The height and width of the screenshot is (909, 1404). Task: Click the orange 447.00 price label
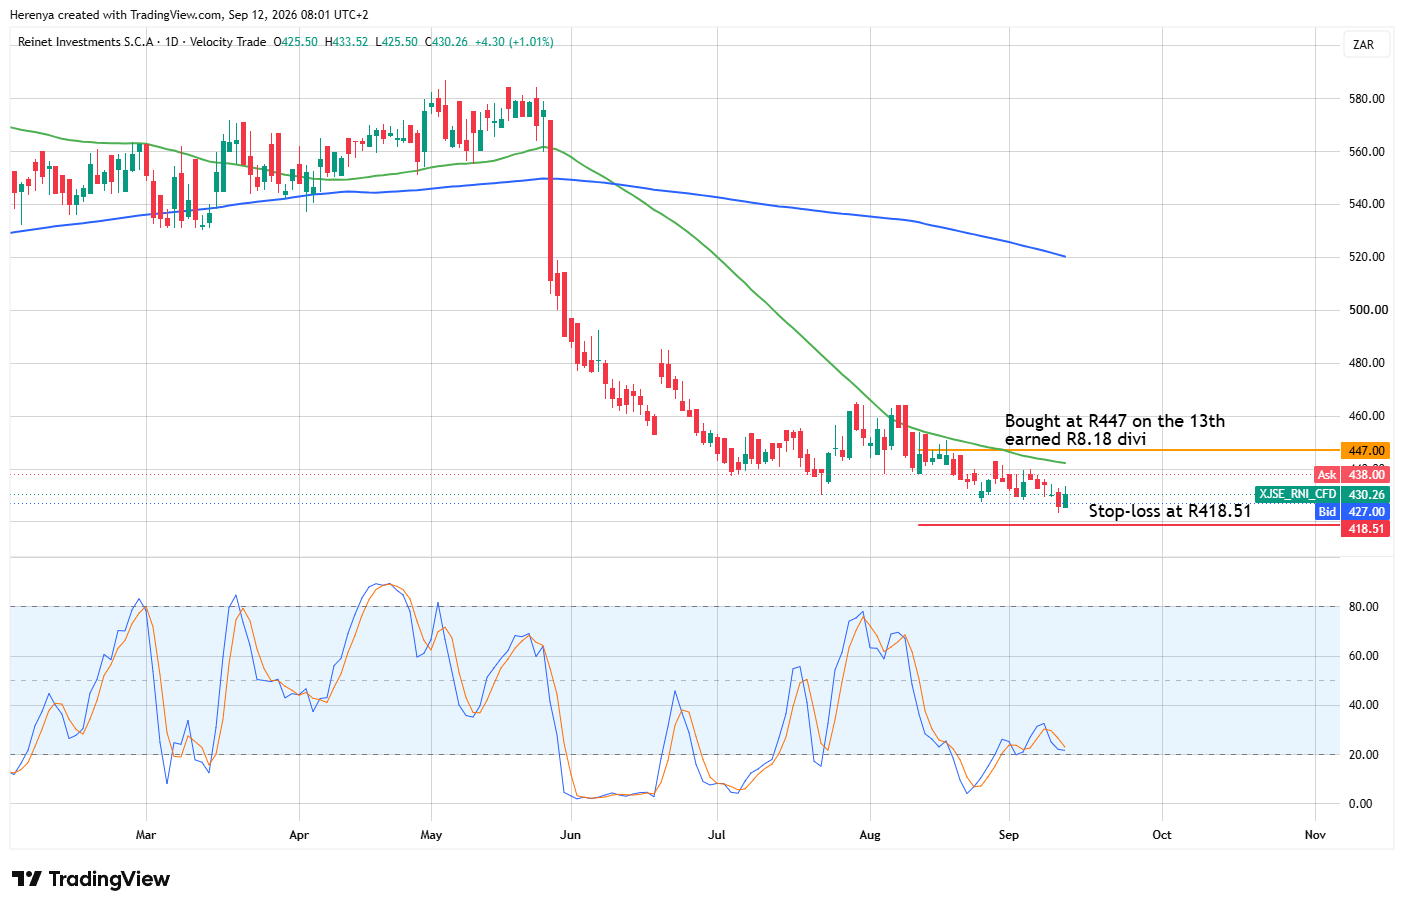point(1365,451)
